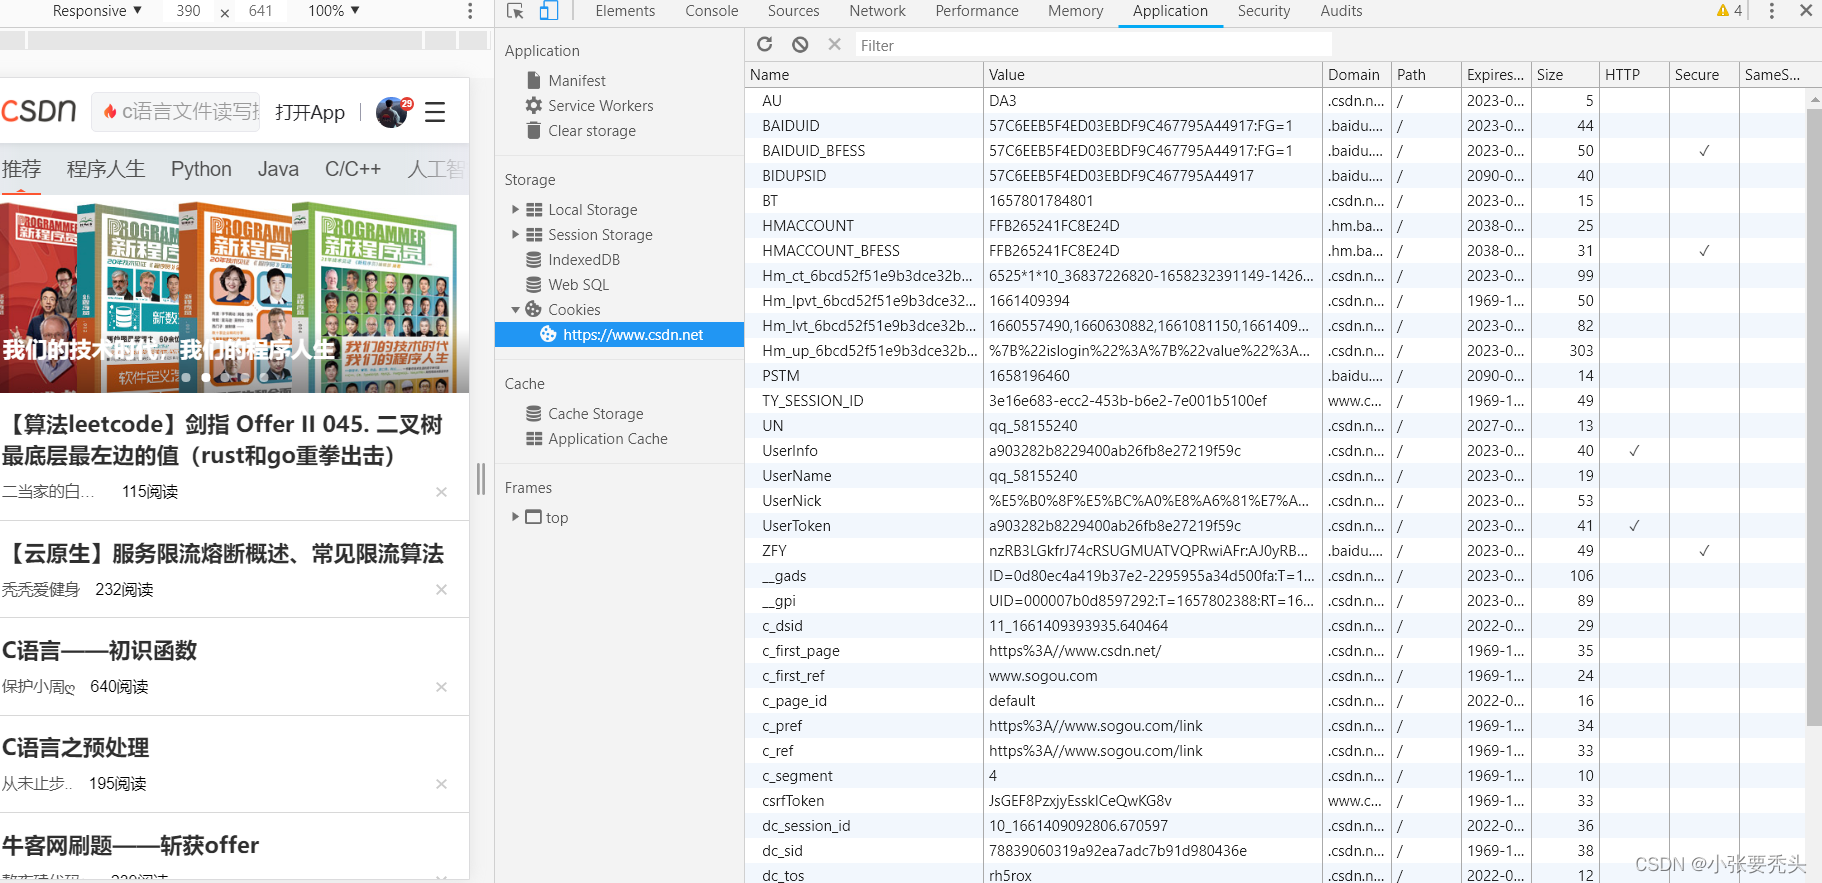Switch to the Sources tab
The width and height of the screenshot is (1822, 883).
click(793, 11)
